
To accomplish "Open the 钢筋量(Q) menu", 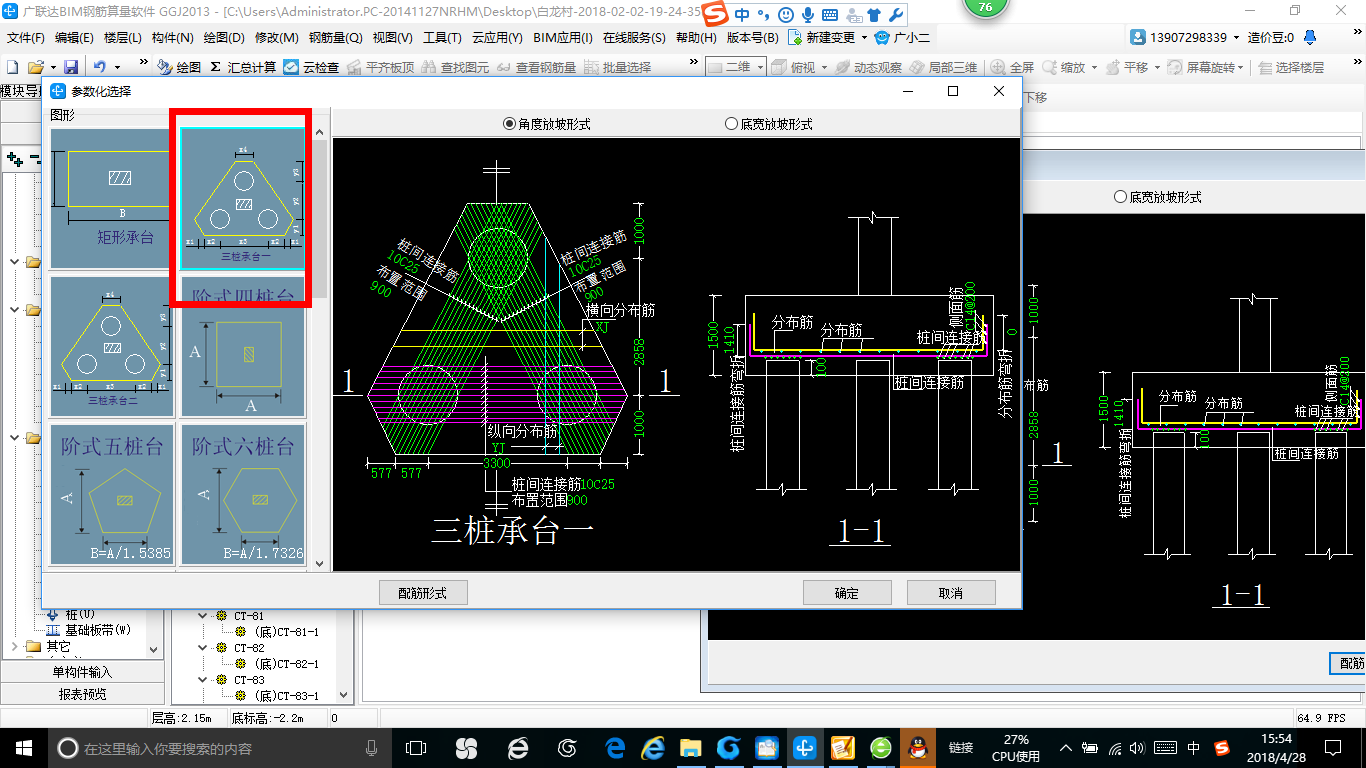I will pyautogui.click(x=335, y=38).
